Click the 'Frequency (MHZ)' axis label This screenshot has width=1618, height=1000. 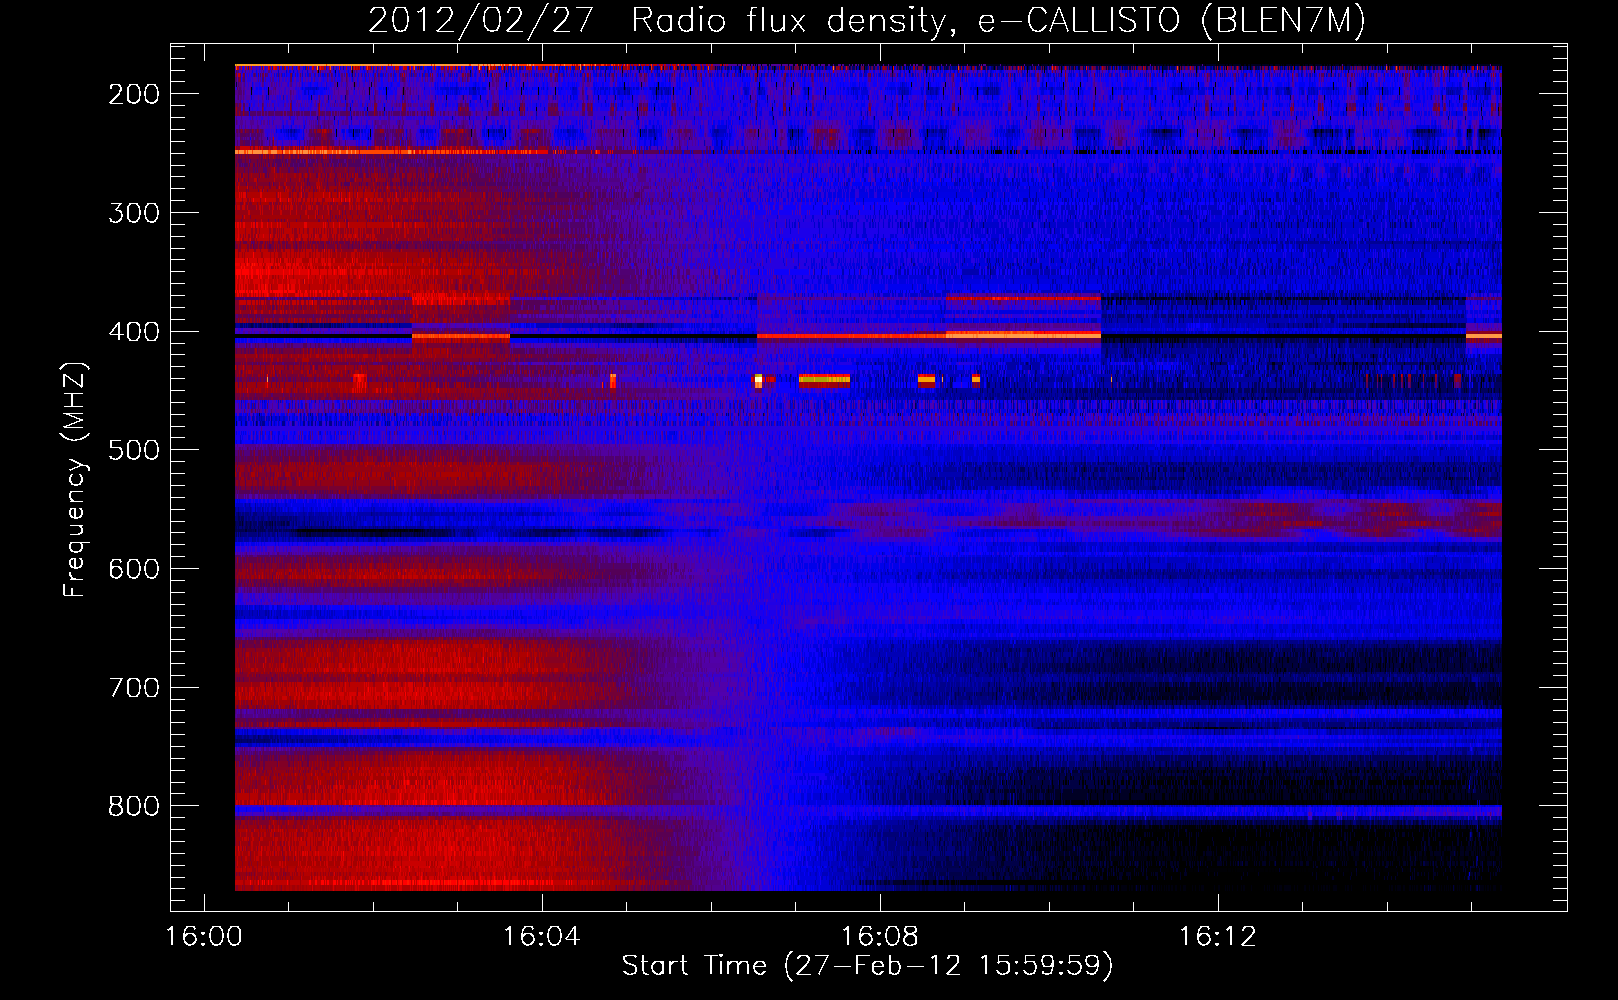[75, 479]
